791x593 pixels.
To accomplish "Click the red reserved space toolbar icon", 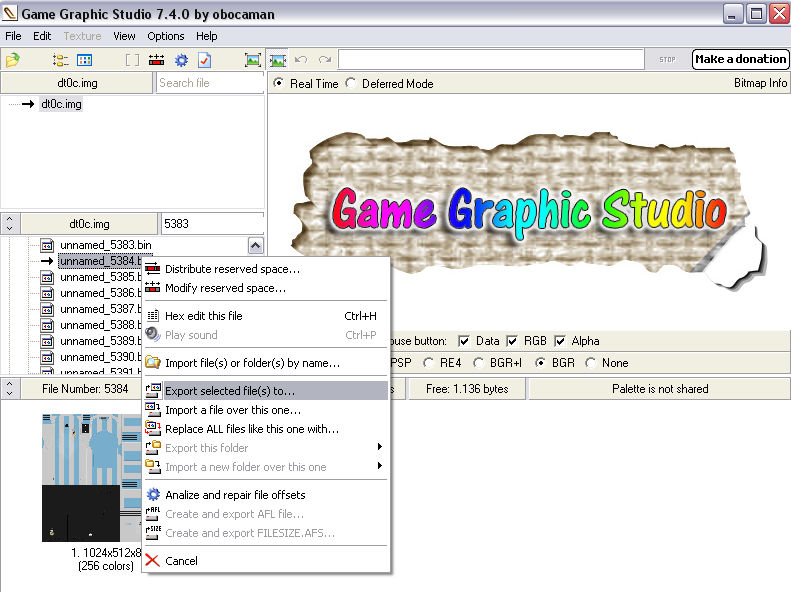I will click(x=156, y=60).
